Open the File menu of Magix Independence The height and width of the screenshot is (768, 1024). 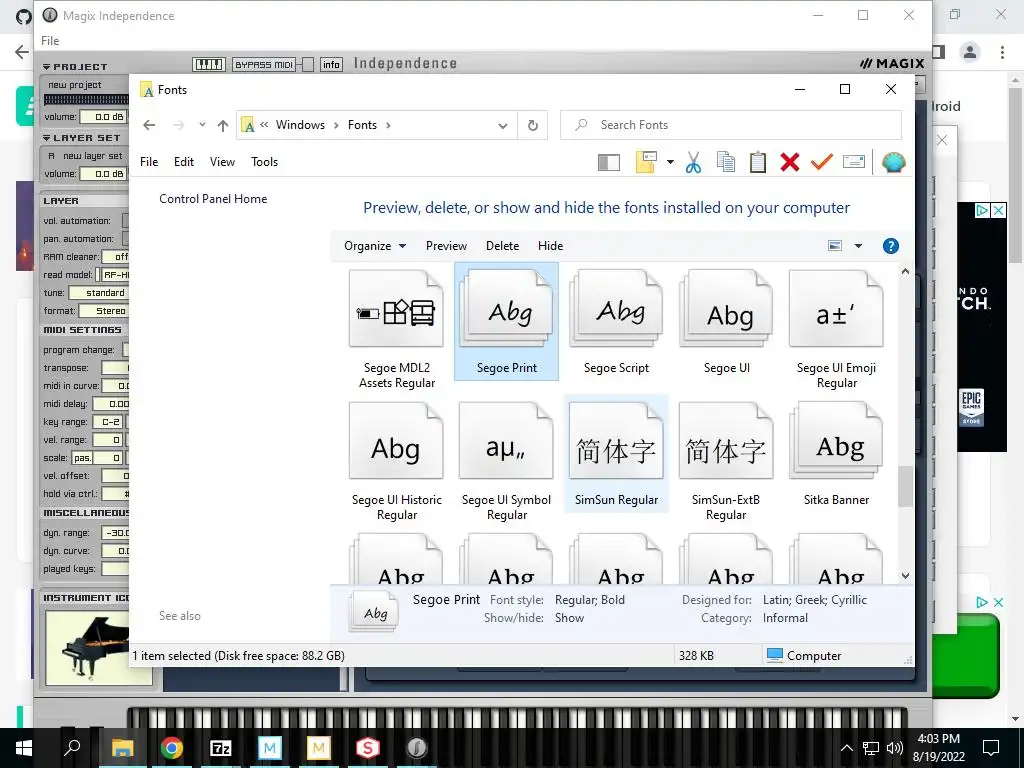[50, 40]
